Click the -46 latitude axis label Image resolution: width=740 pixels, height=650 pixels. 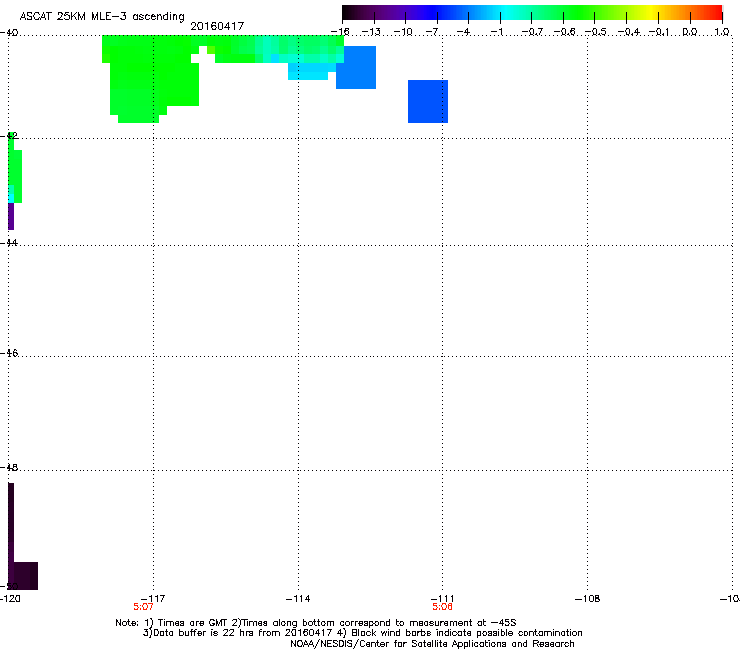click(x=9, y=353)
